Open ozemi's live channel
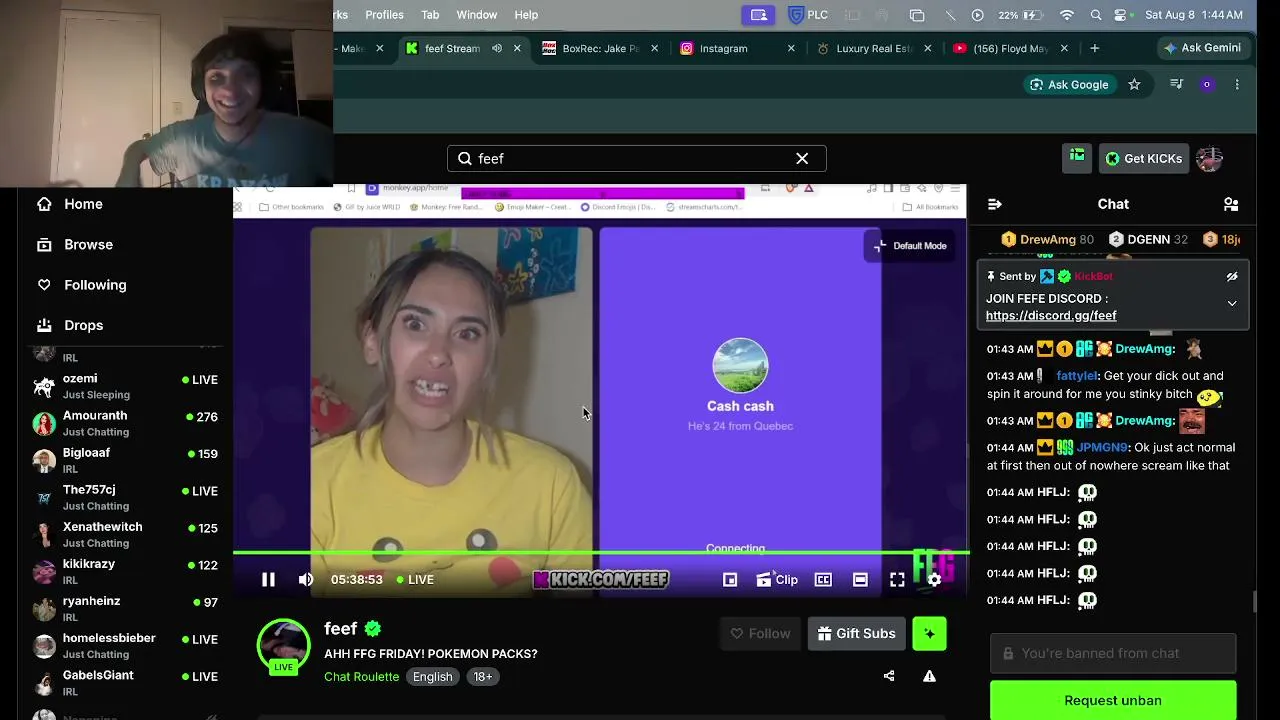 [x=125, y=386]
